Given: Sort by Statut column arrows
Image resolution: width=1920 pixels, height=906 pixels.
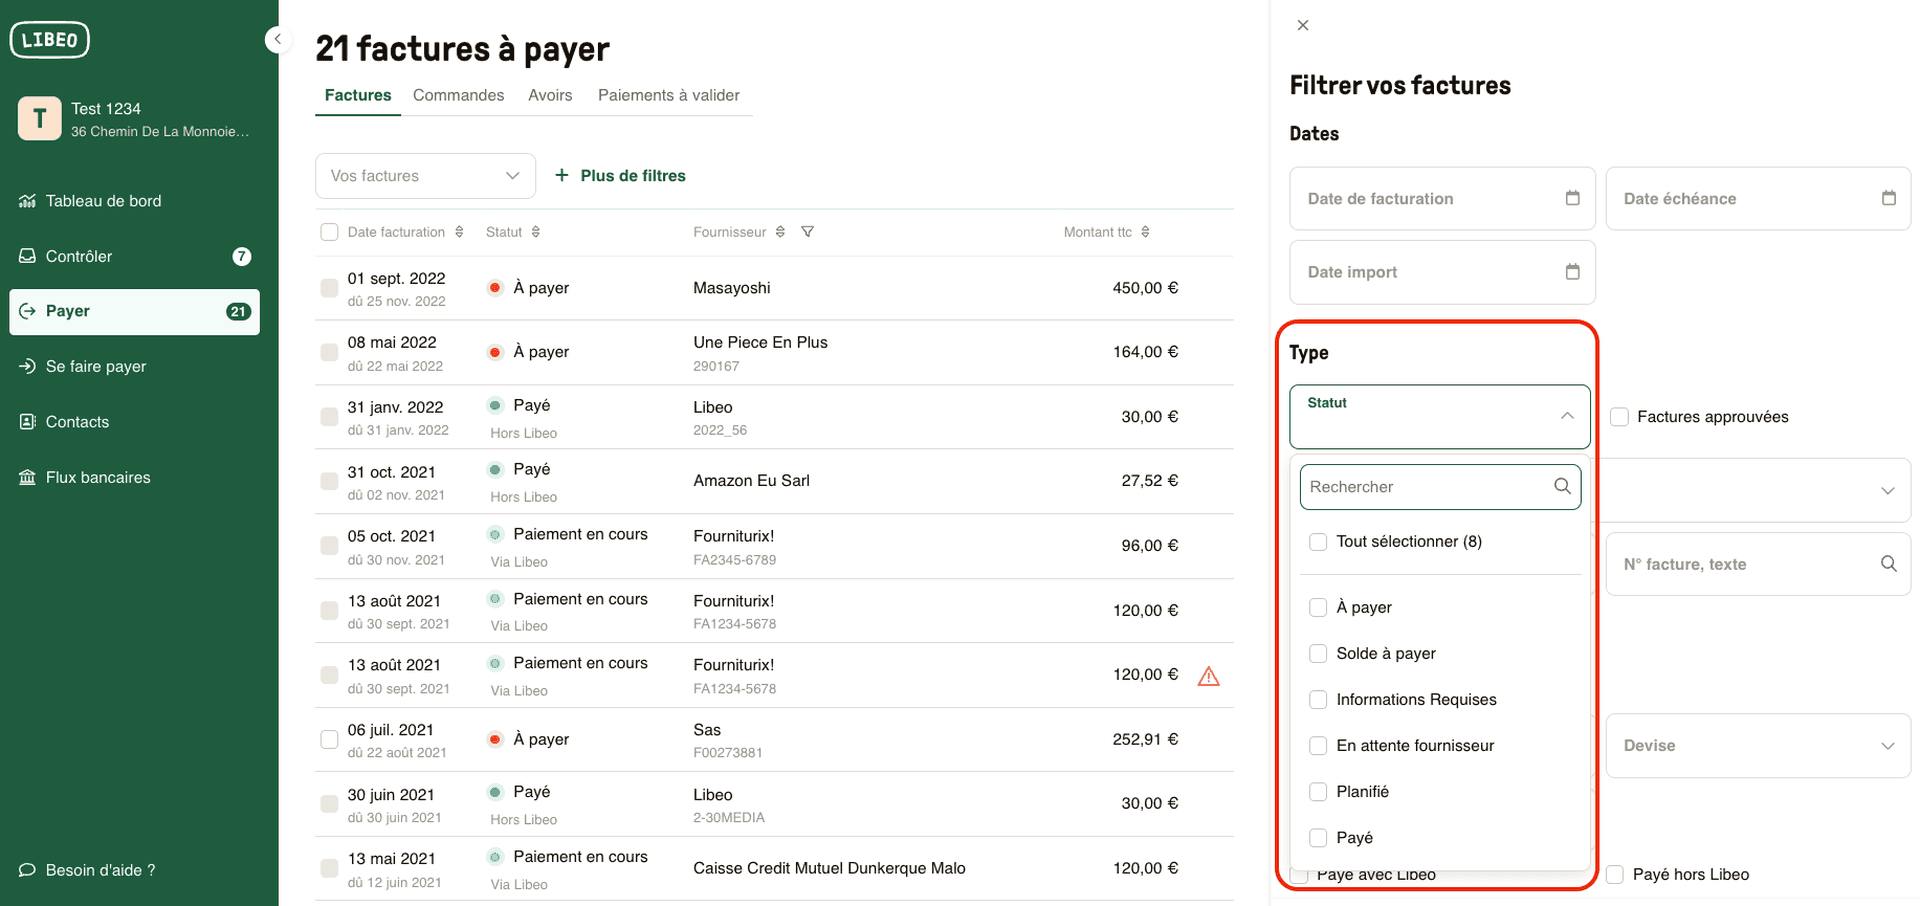Looking at the screenshot, I should click(x=536, y=232).
